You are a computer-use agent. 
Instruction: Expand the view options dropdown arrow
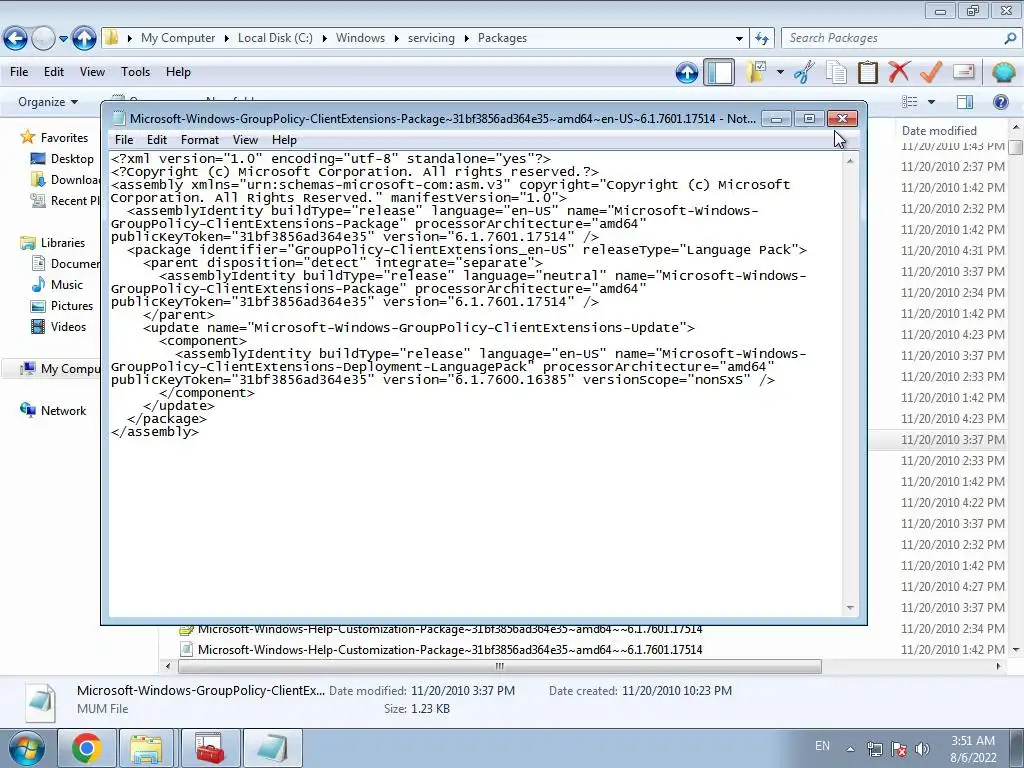931,102
